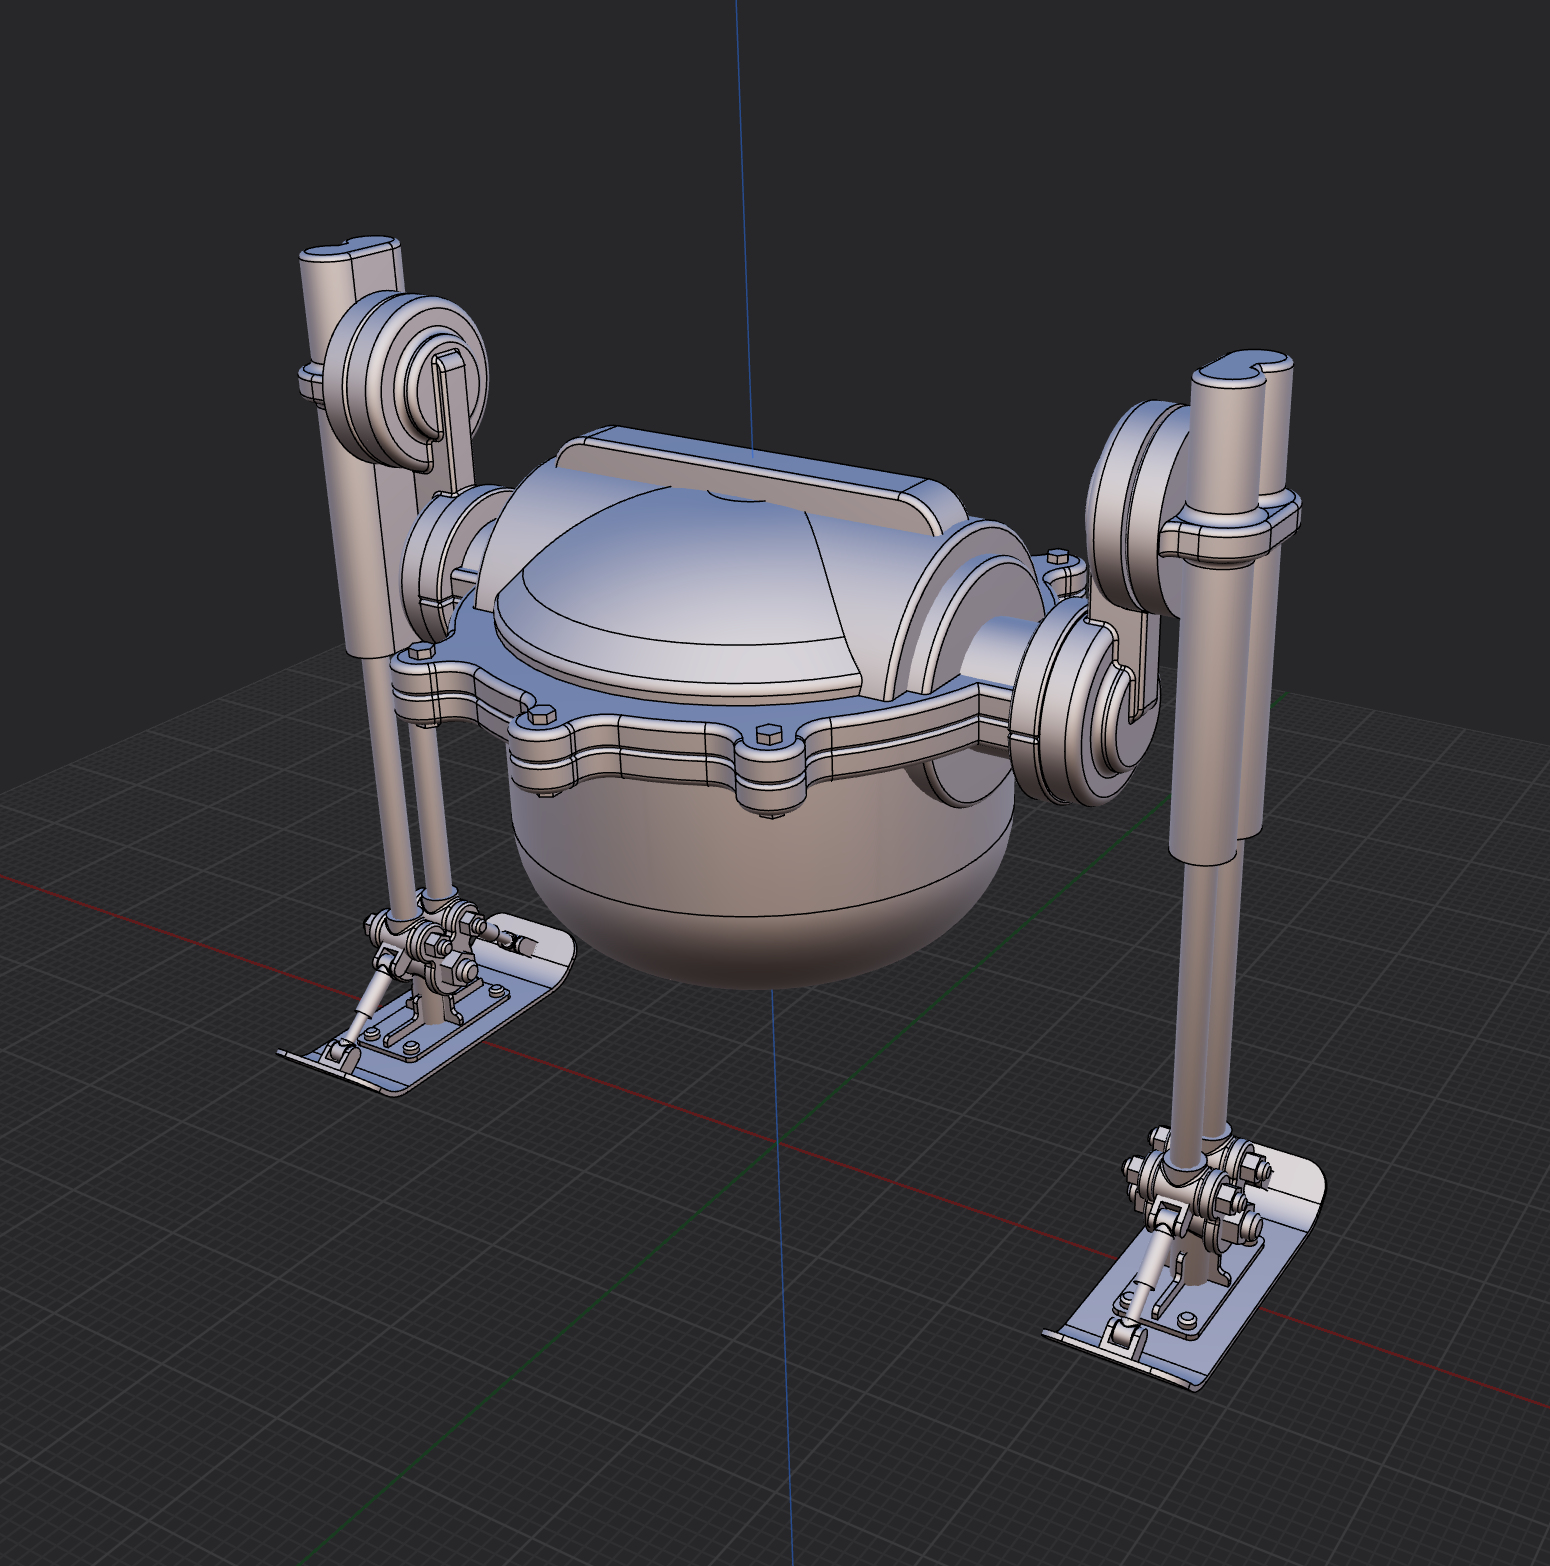Select the thin lower rod of the right leg
The height and width of the screenshot is (1566, 1550).
pyautogui.click(x=1192, y=1000)
